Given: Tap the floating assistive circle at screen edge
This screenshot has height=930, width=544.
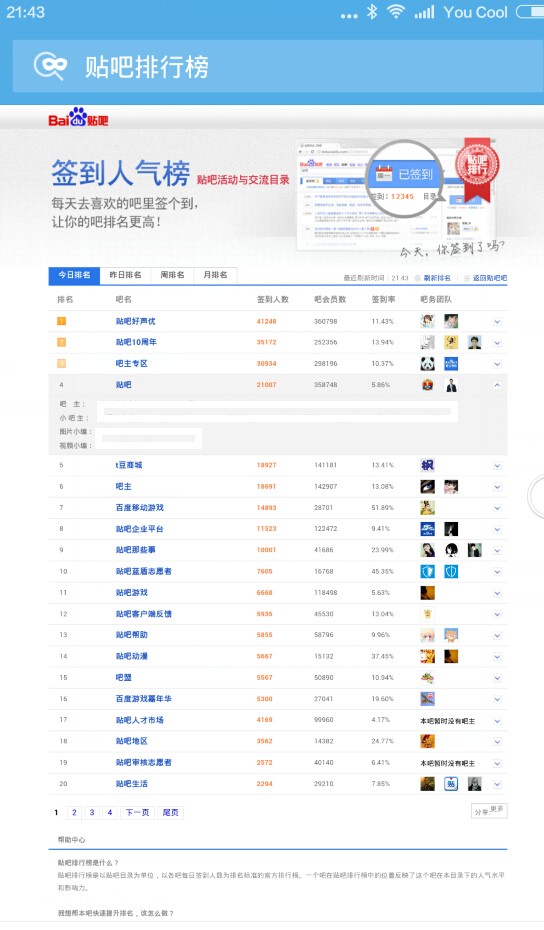Looking at the screenshot, I should coord(536,497).
